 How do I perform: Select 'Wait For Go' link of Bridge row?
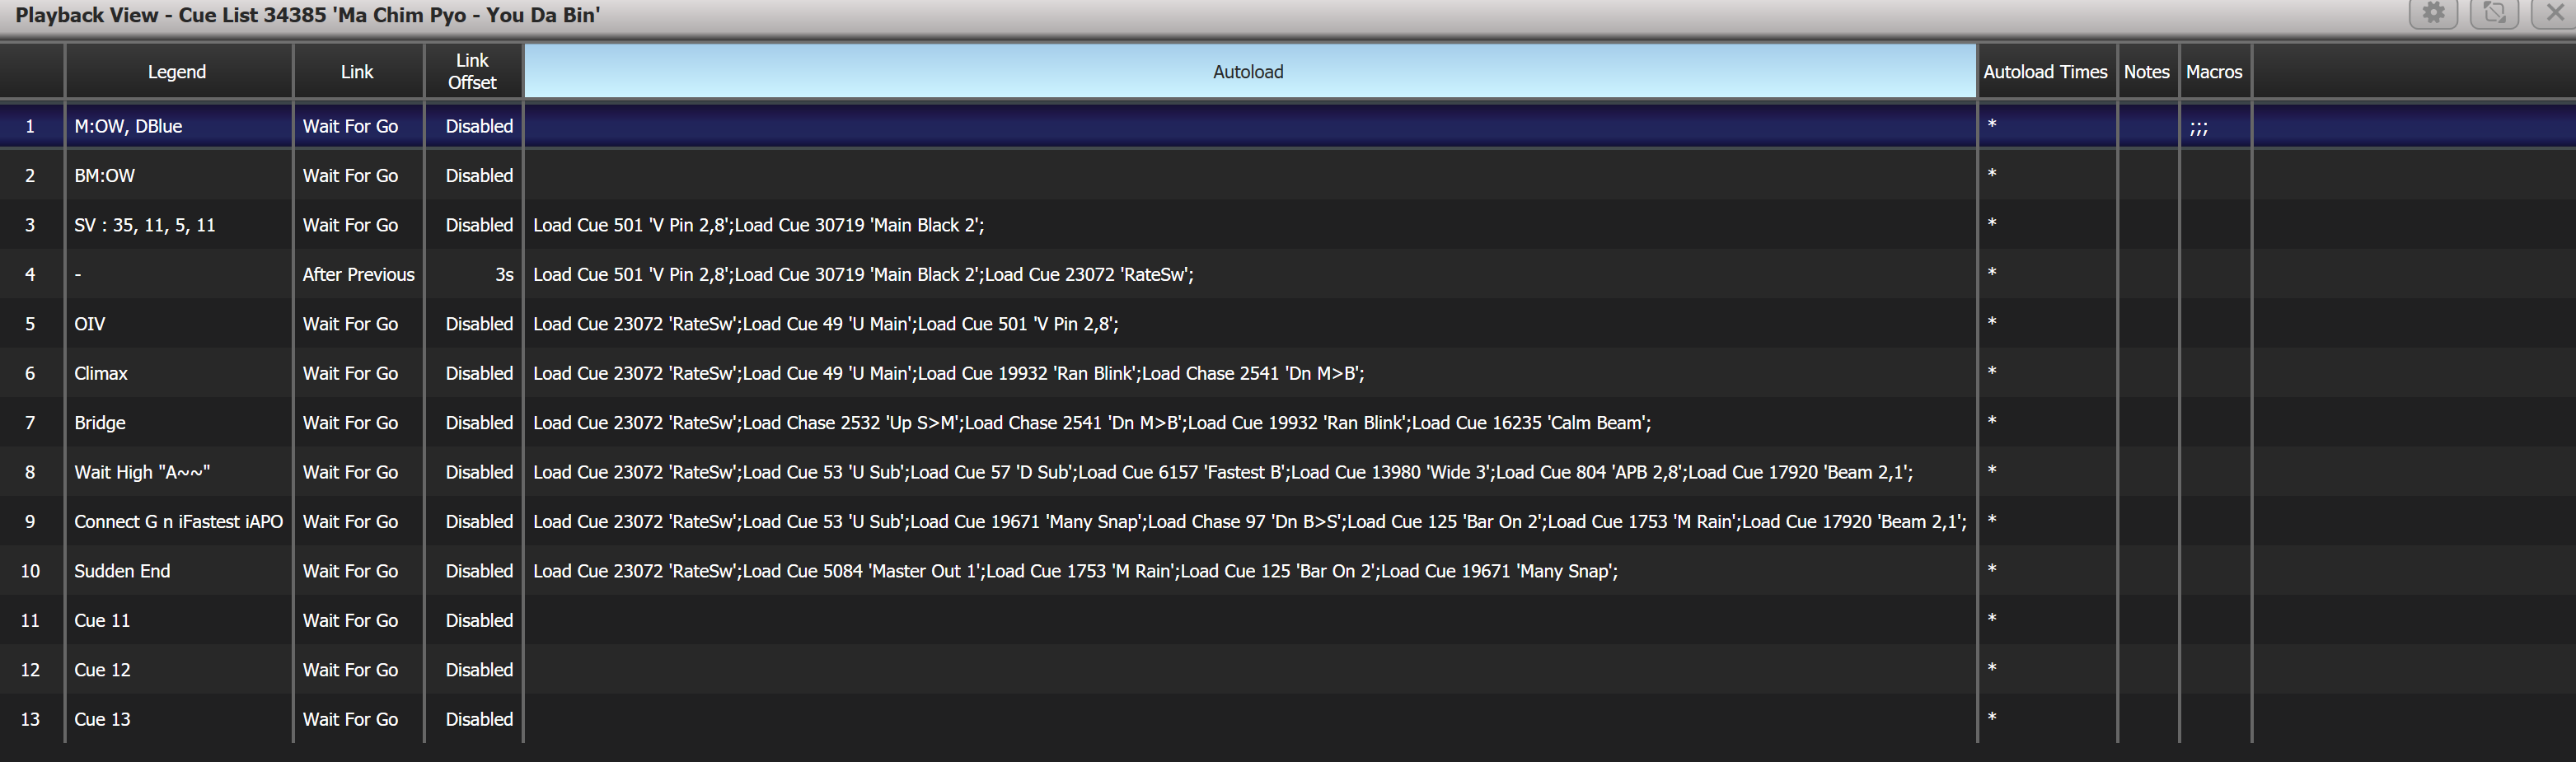(358, 423)
